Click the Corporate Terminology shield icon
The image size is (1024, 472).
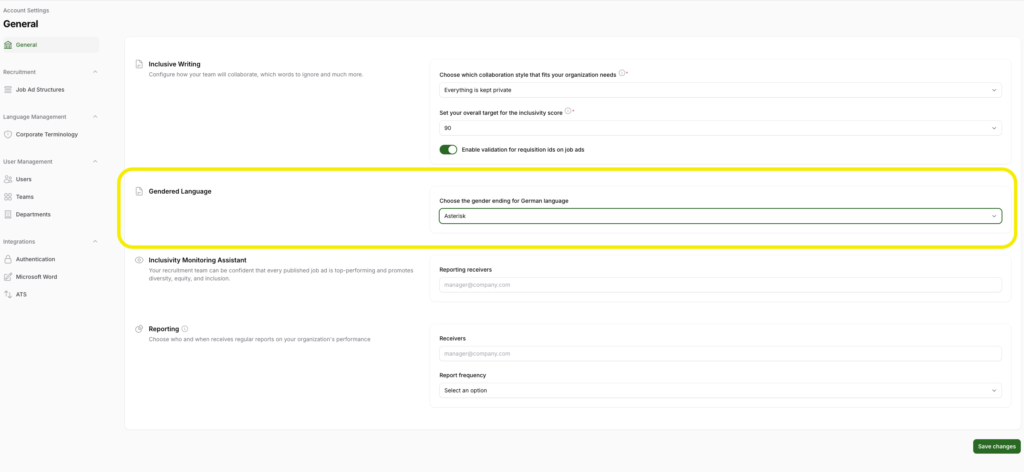(8, 134)
